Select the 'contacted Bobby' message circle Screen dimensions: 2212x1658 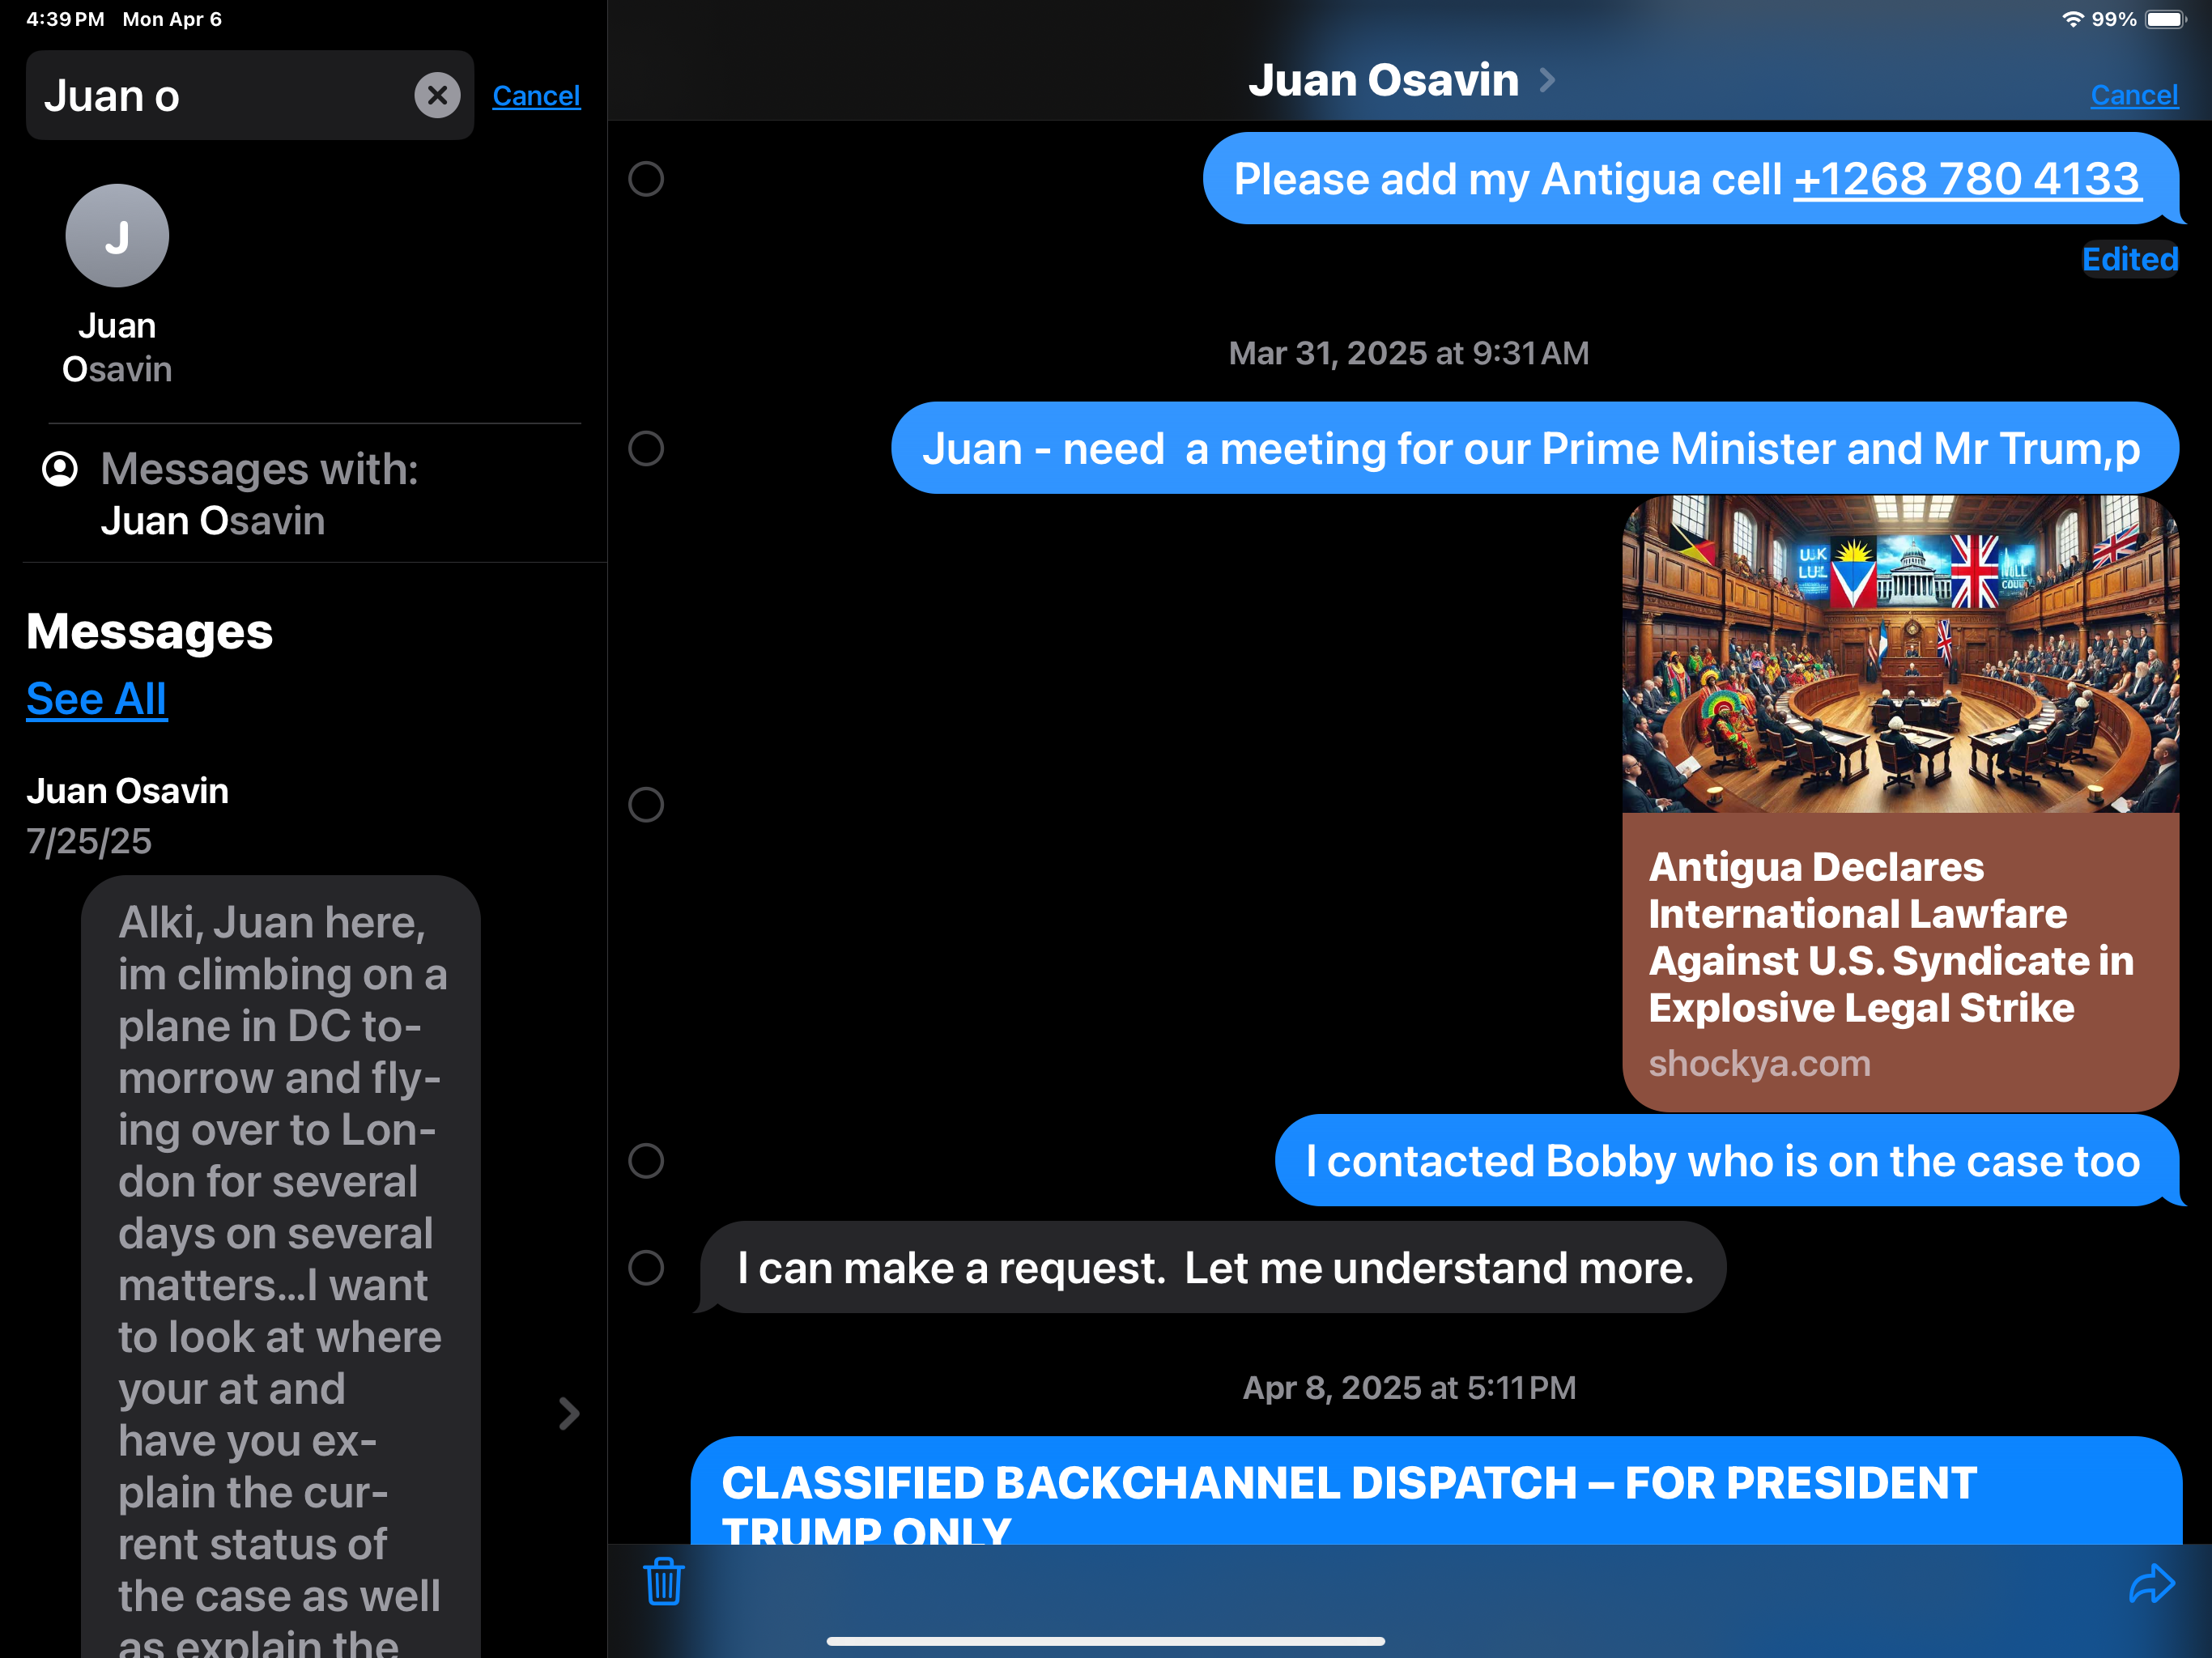pos(646,1160)
